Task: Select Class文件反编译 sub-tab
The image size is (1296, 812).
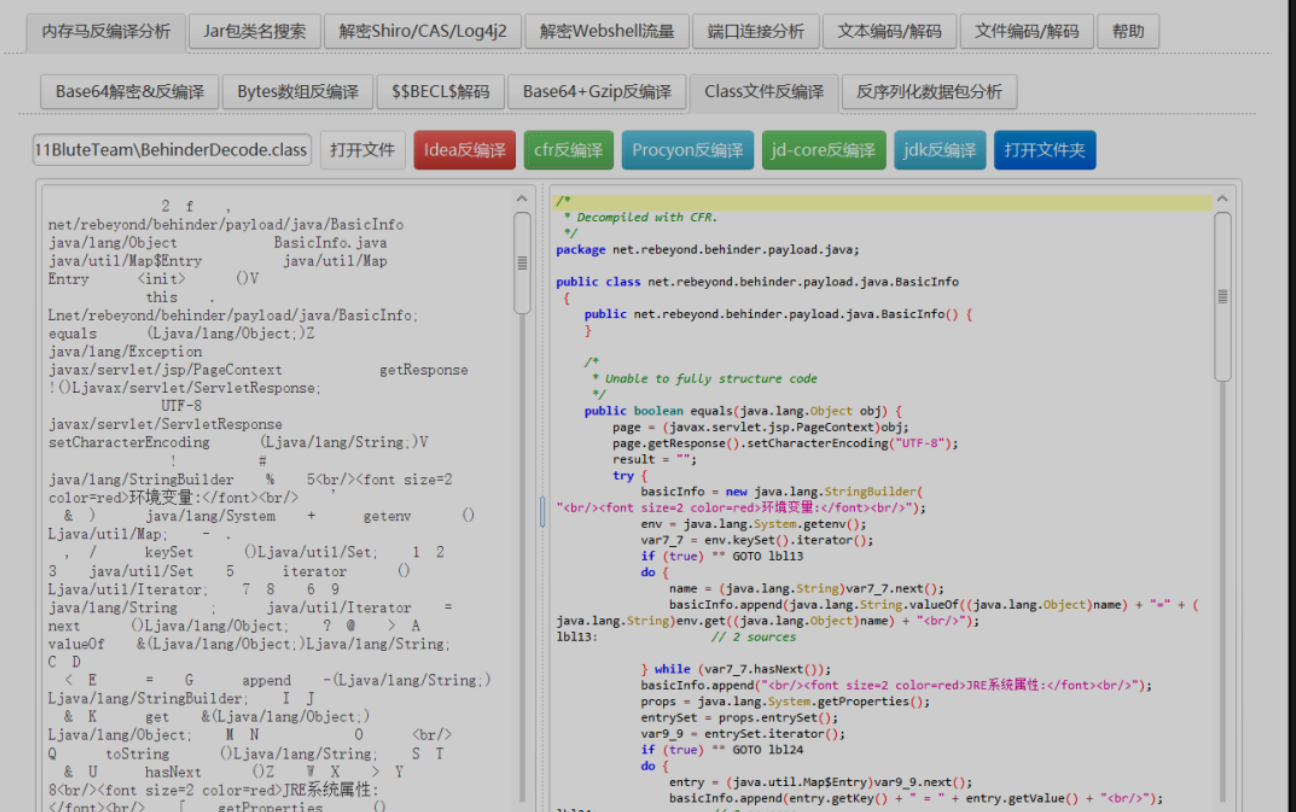Action: pyautogui.click(x=764, y=91)
